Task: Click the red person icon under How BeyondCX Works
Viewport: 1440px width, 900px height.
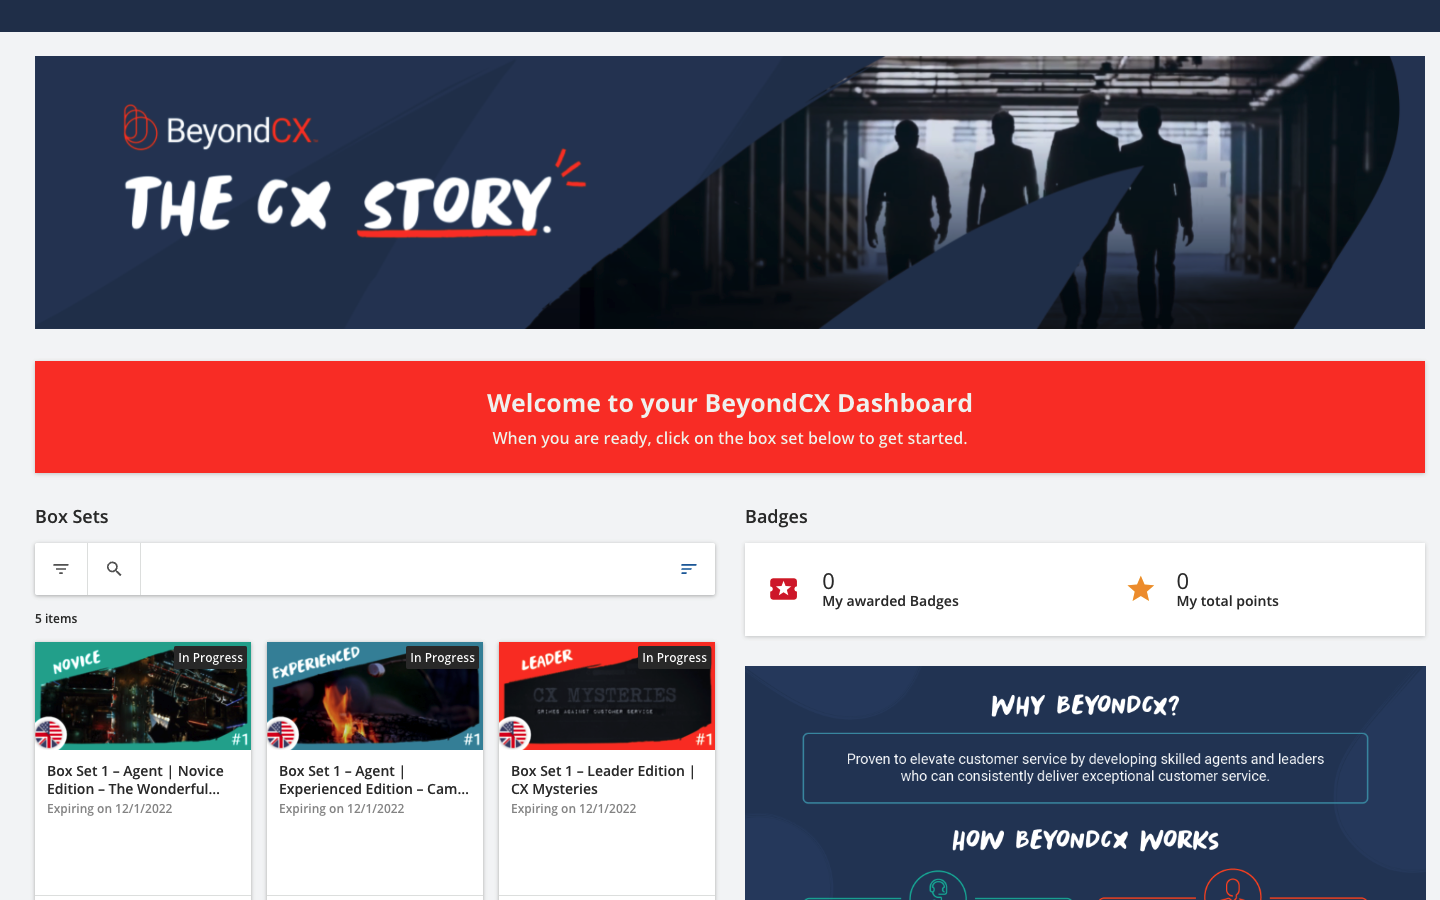Action: click(1232, 885)
